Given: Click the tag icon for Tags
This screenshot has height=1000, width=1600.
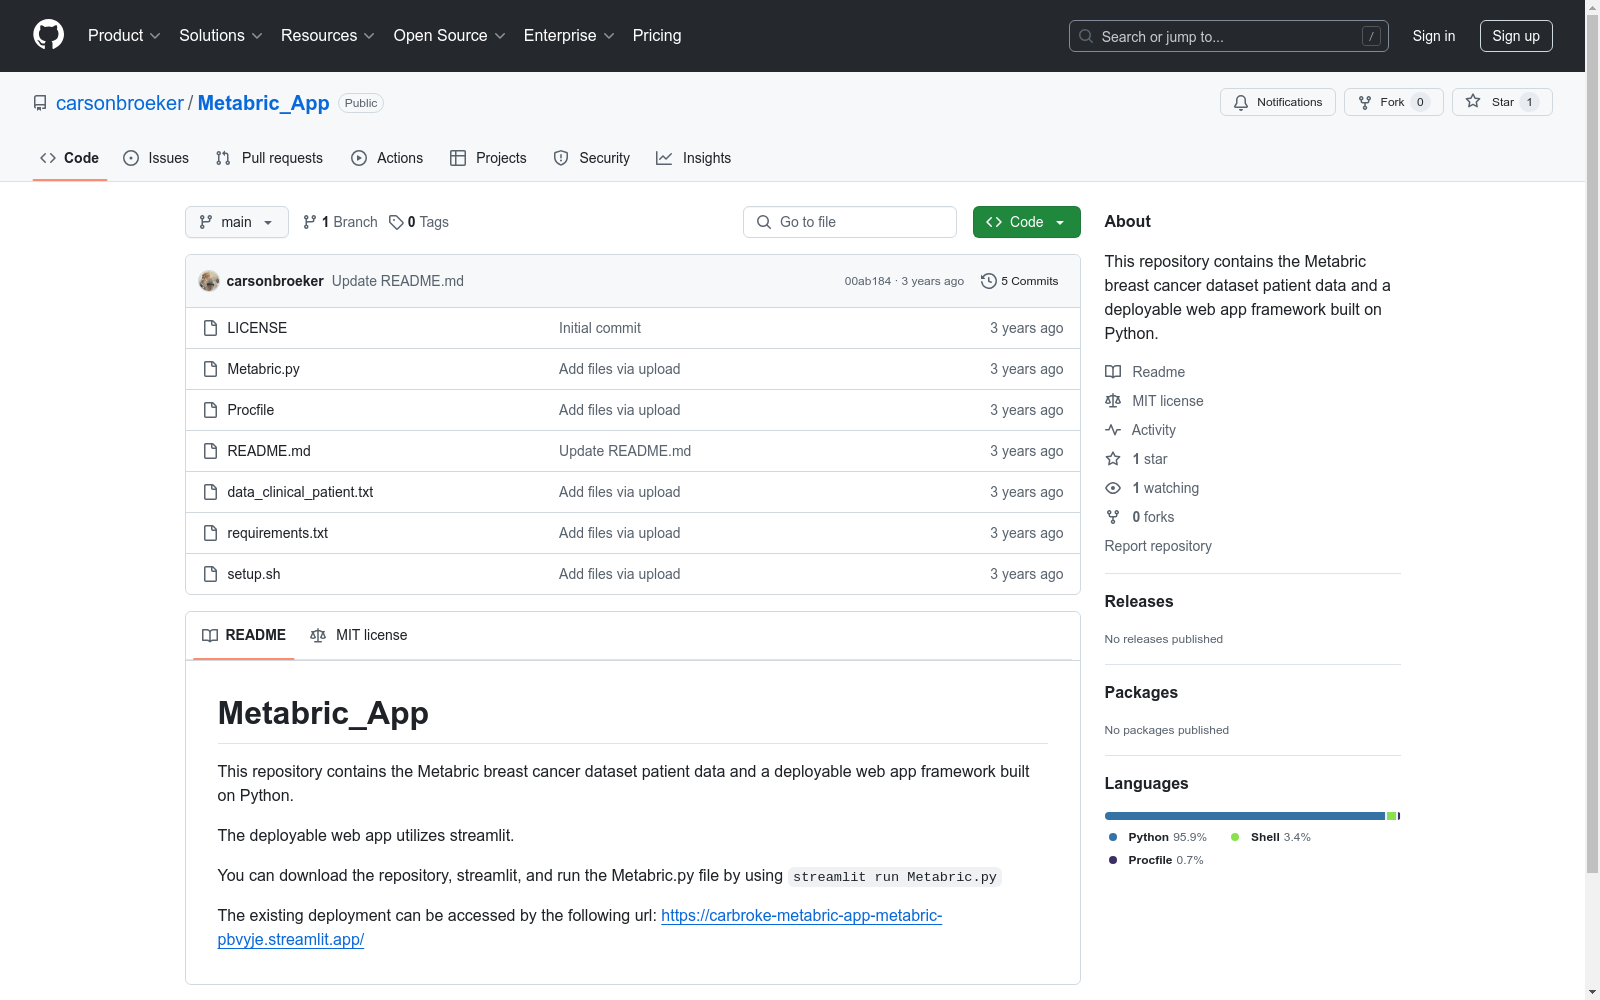Looking at the screenshot, I should pyautogui.click(x=396, y=222).
